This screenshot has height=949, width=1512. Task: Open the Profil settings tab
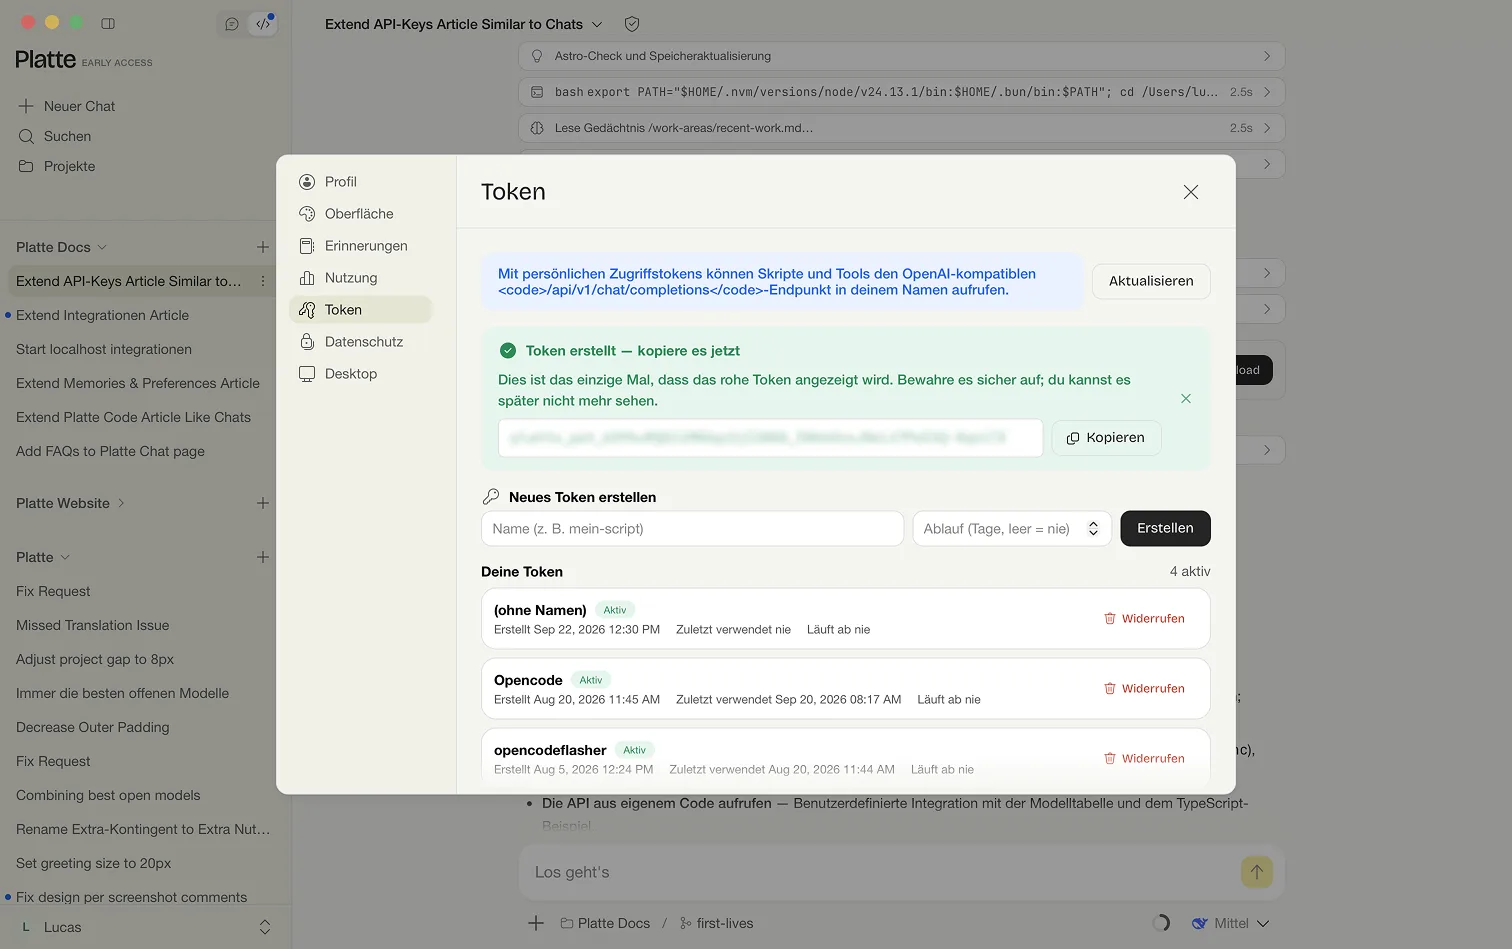360,182
